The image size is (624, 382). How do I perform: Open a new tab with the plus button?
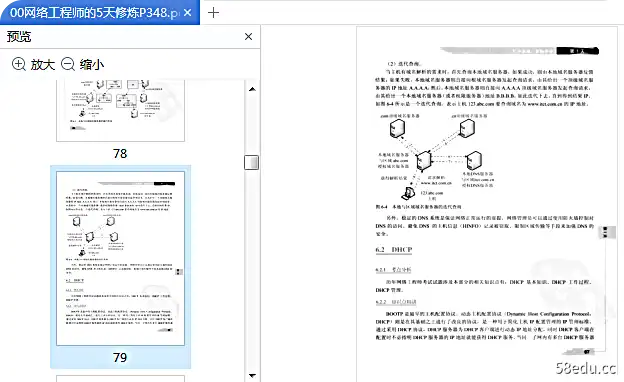213,13
